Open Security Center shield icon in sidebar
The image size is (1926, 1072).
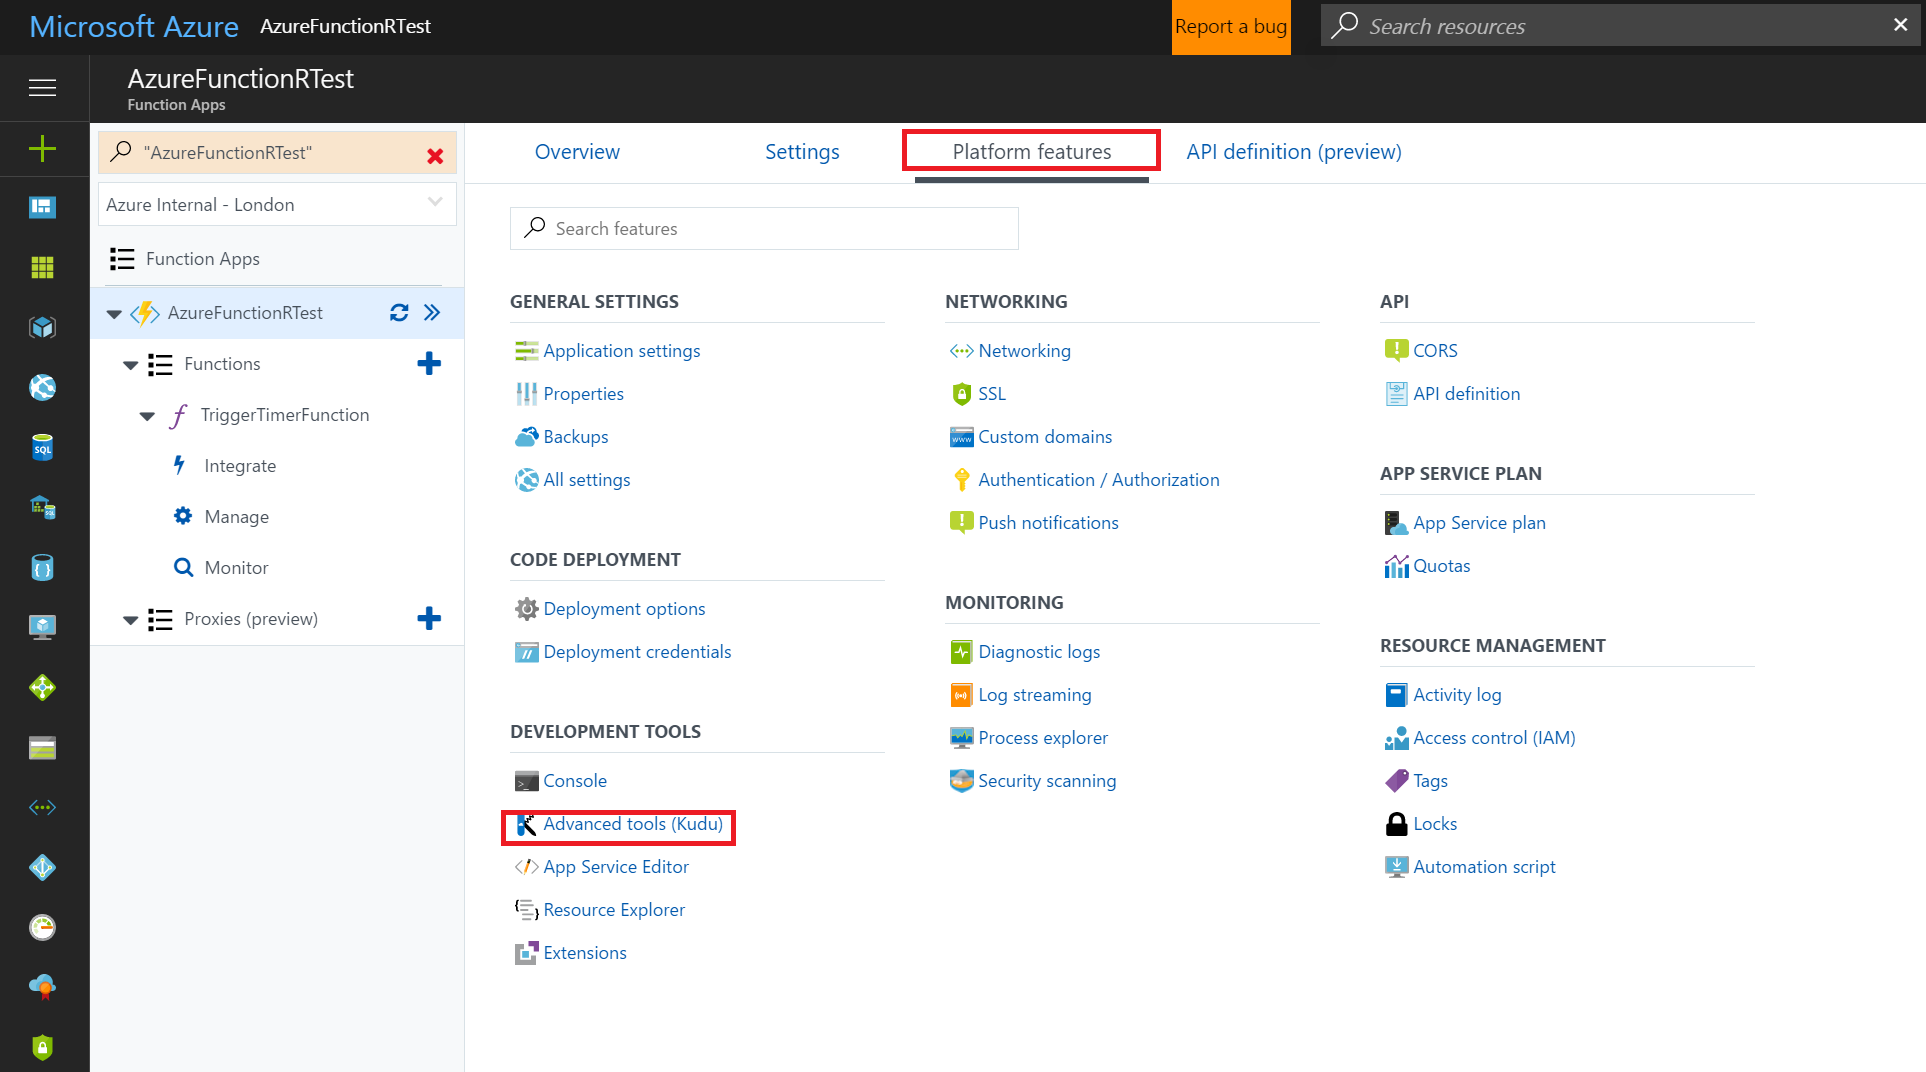pyautogui.click(x=42, y=1047)
